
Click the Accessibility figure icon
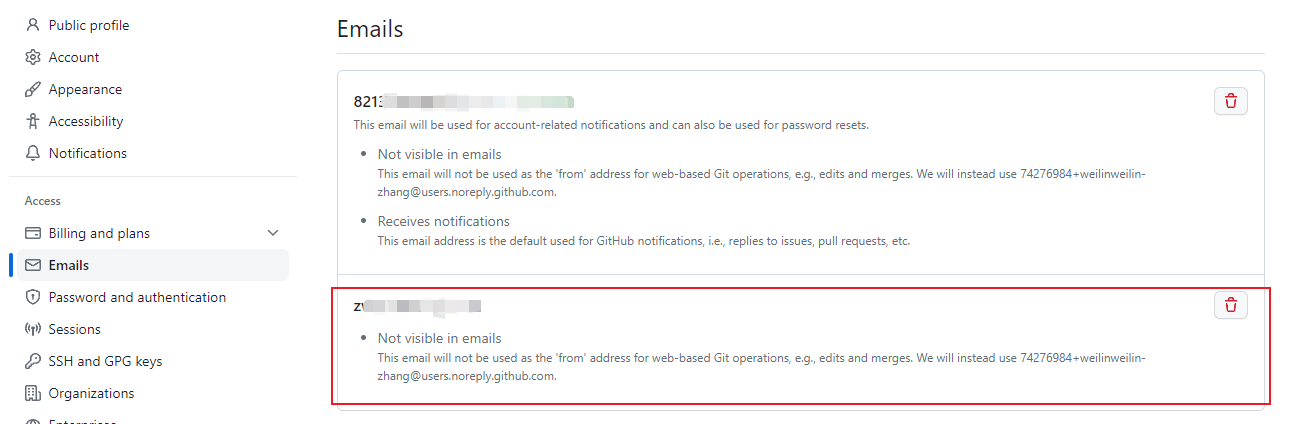pos(33,121)
